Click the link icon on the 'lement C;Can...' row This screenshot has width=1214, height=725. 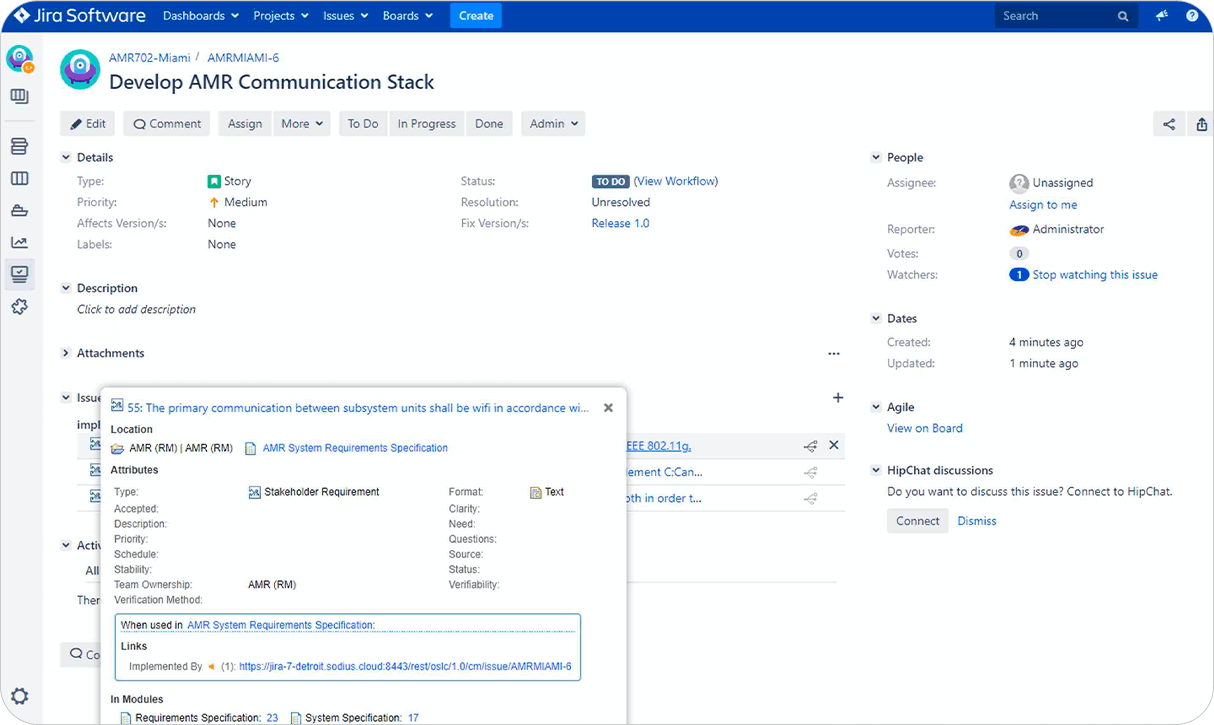[x=811, y=472]
